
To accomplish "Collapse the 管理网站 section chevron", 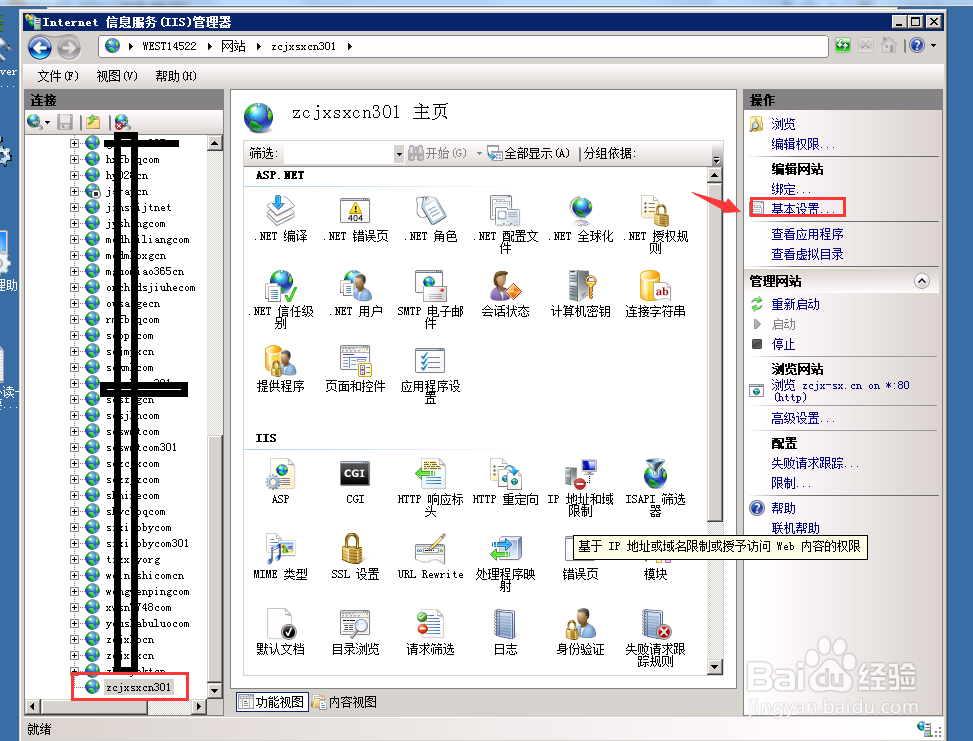I will click(x=921, y=280).
